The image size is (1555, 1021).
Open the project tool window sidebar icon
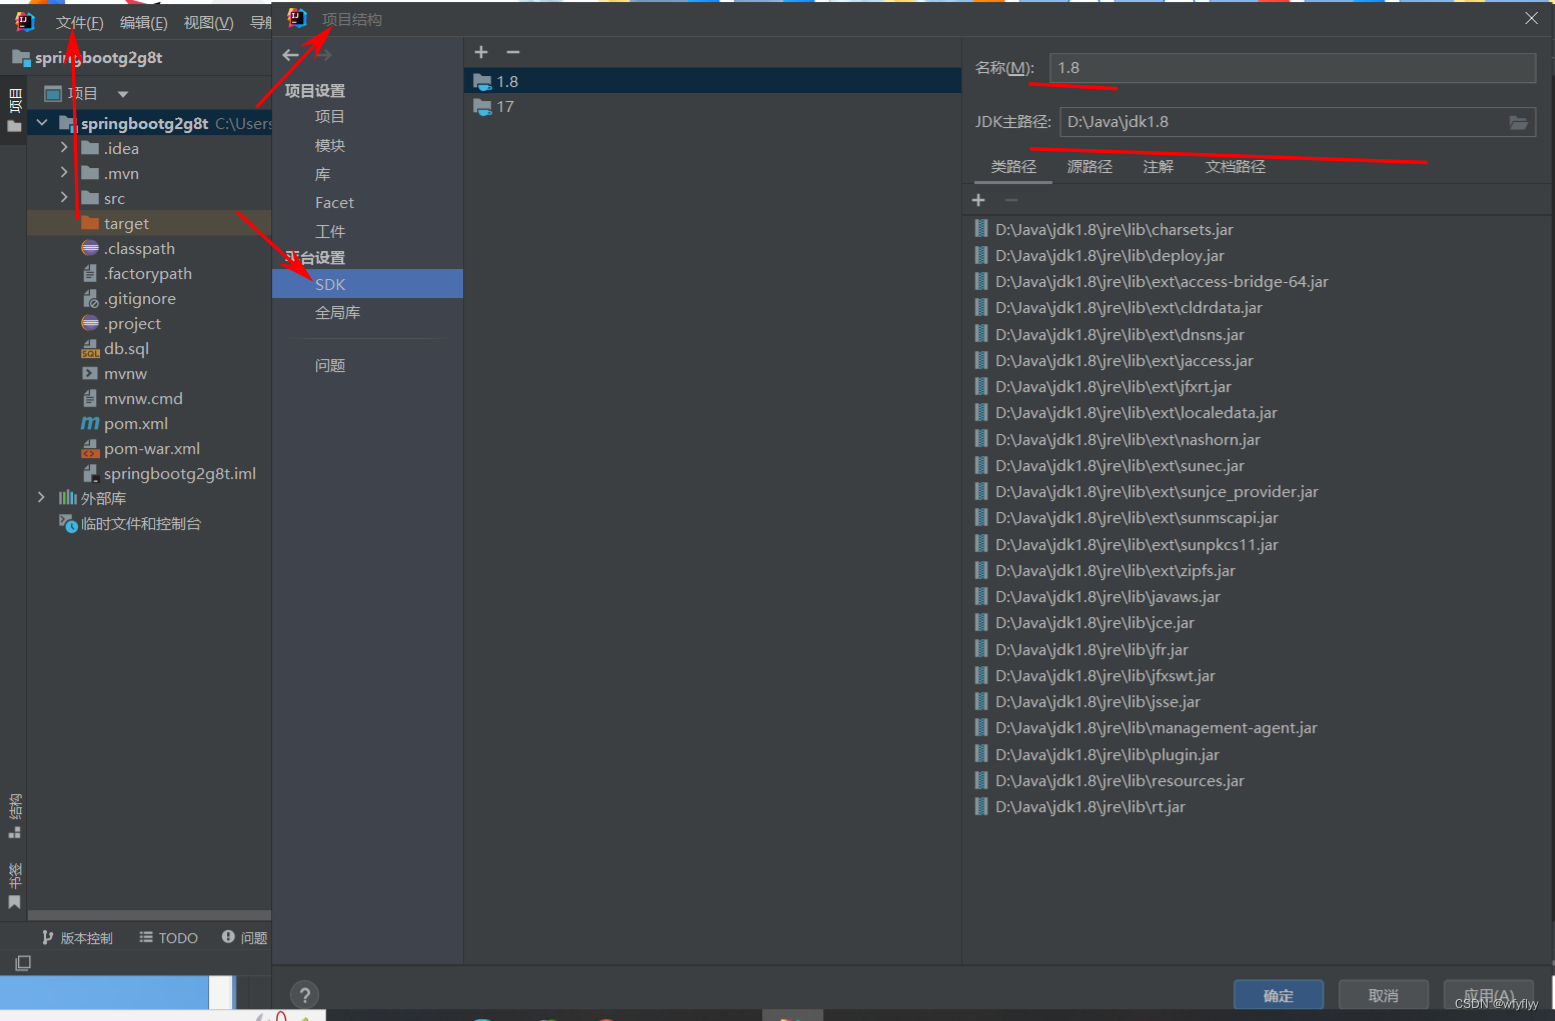(x=14, y=110)
